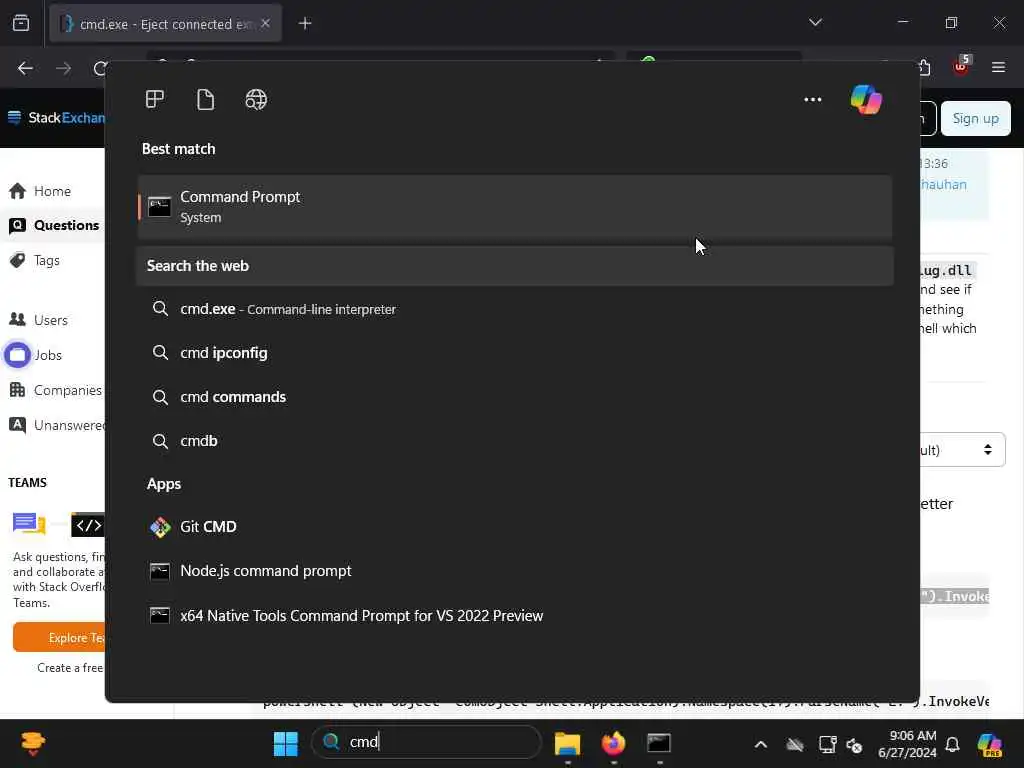
Task: Go back in the Firefox browser
Action: pyautogui.click(x=25, y=68)
